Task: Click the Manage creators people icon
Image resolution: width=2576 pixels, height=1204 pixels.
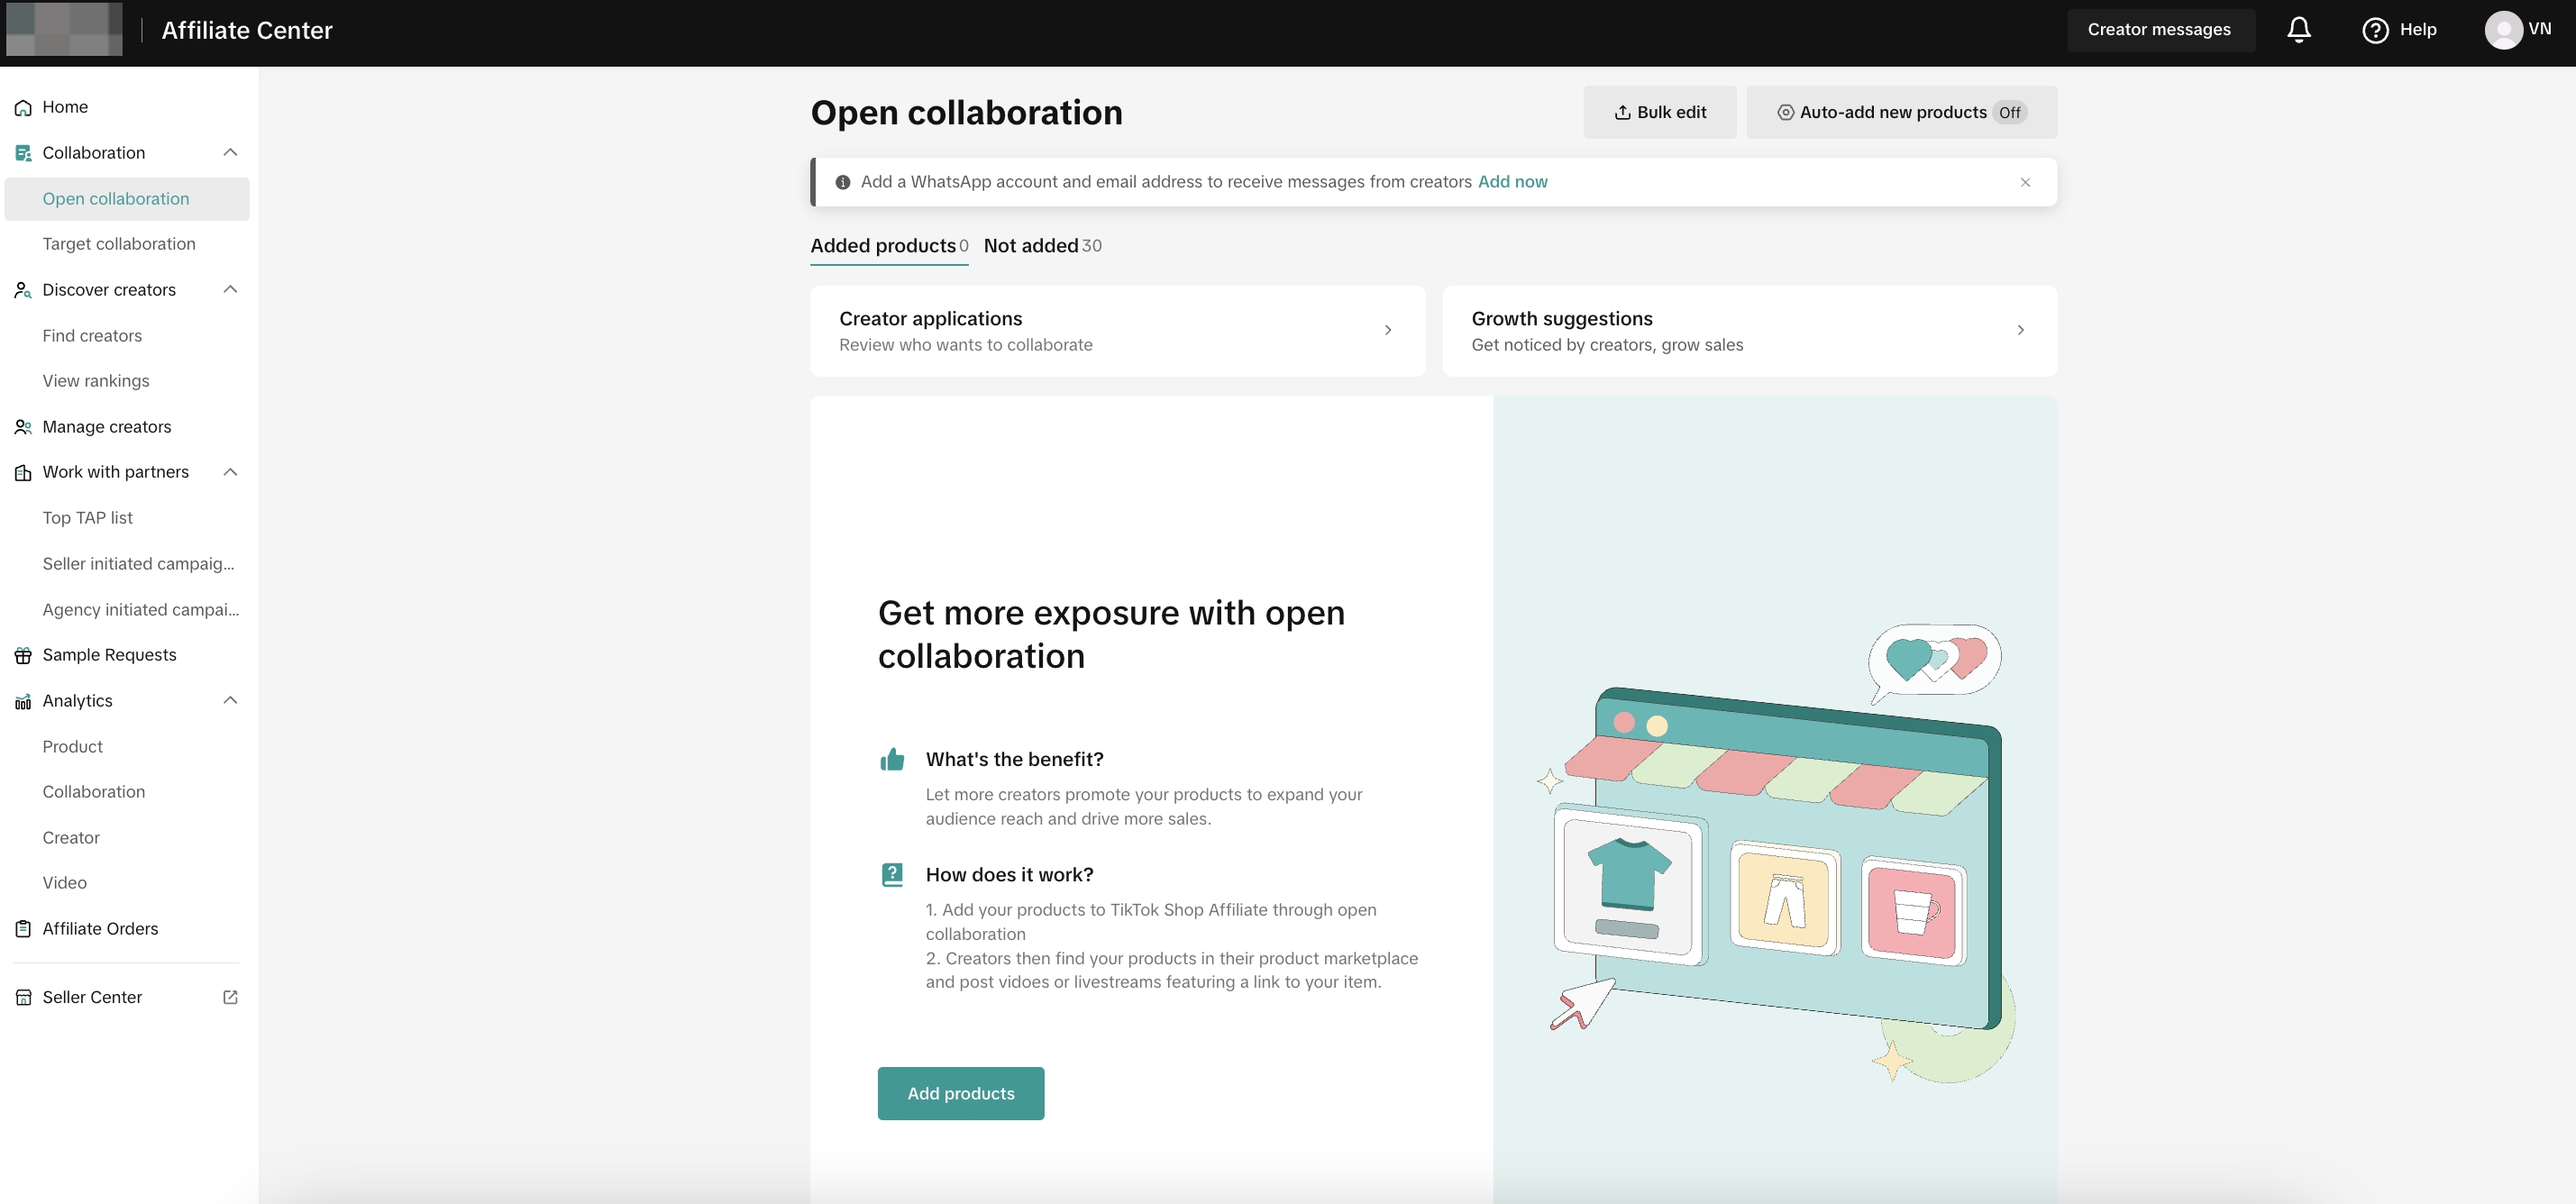Action: pos(23,427)
